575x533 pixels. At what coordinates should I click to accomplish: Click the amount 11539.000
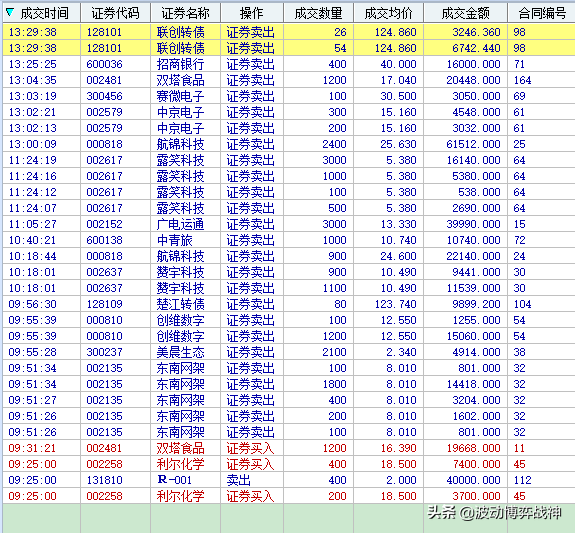coord(473,288)
